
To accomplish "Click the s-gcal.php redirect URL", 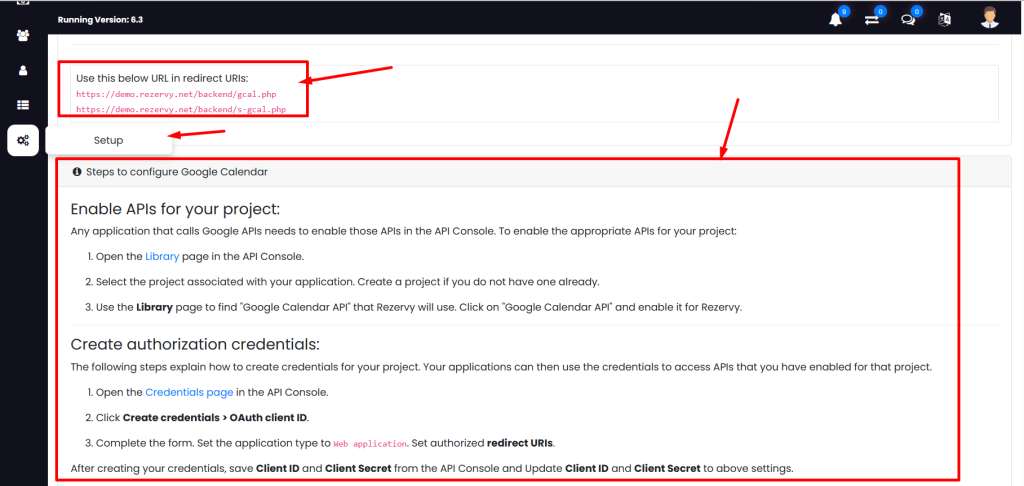I will [x=181, y=109].
